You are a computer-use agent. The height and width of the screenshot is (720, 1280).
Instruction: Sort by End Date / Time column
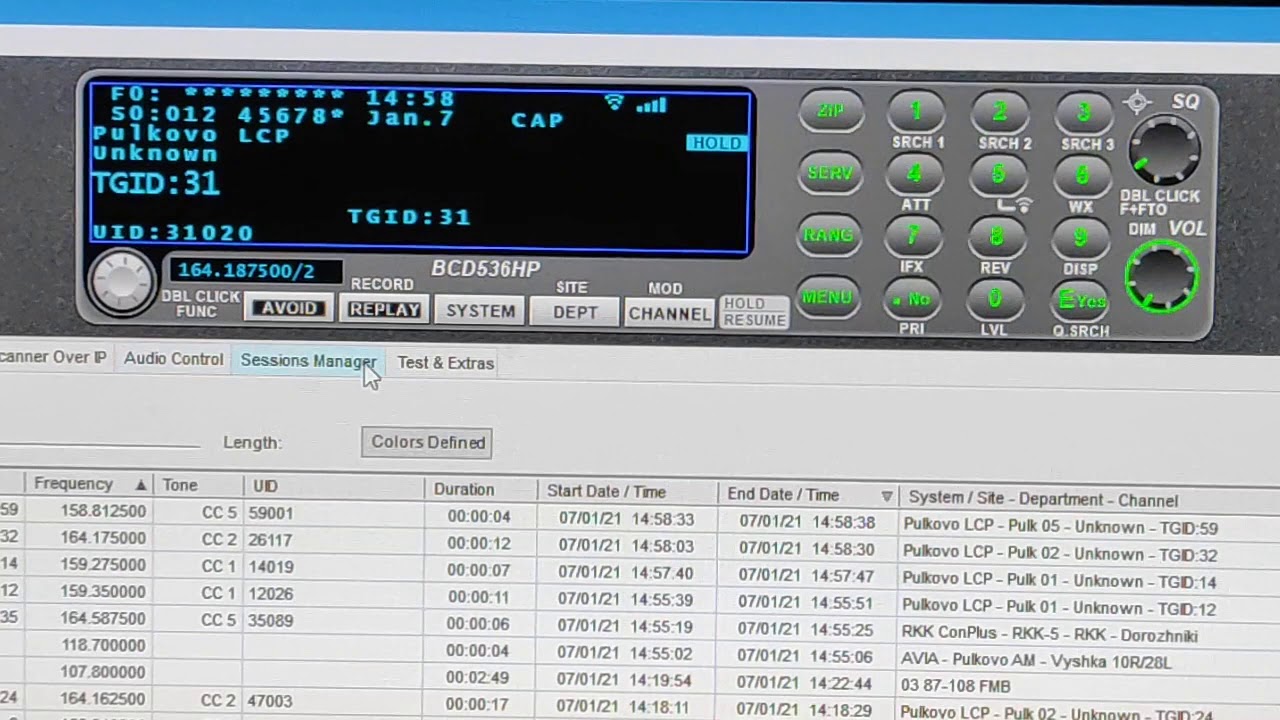point(808,495)
